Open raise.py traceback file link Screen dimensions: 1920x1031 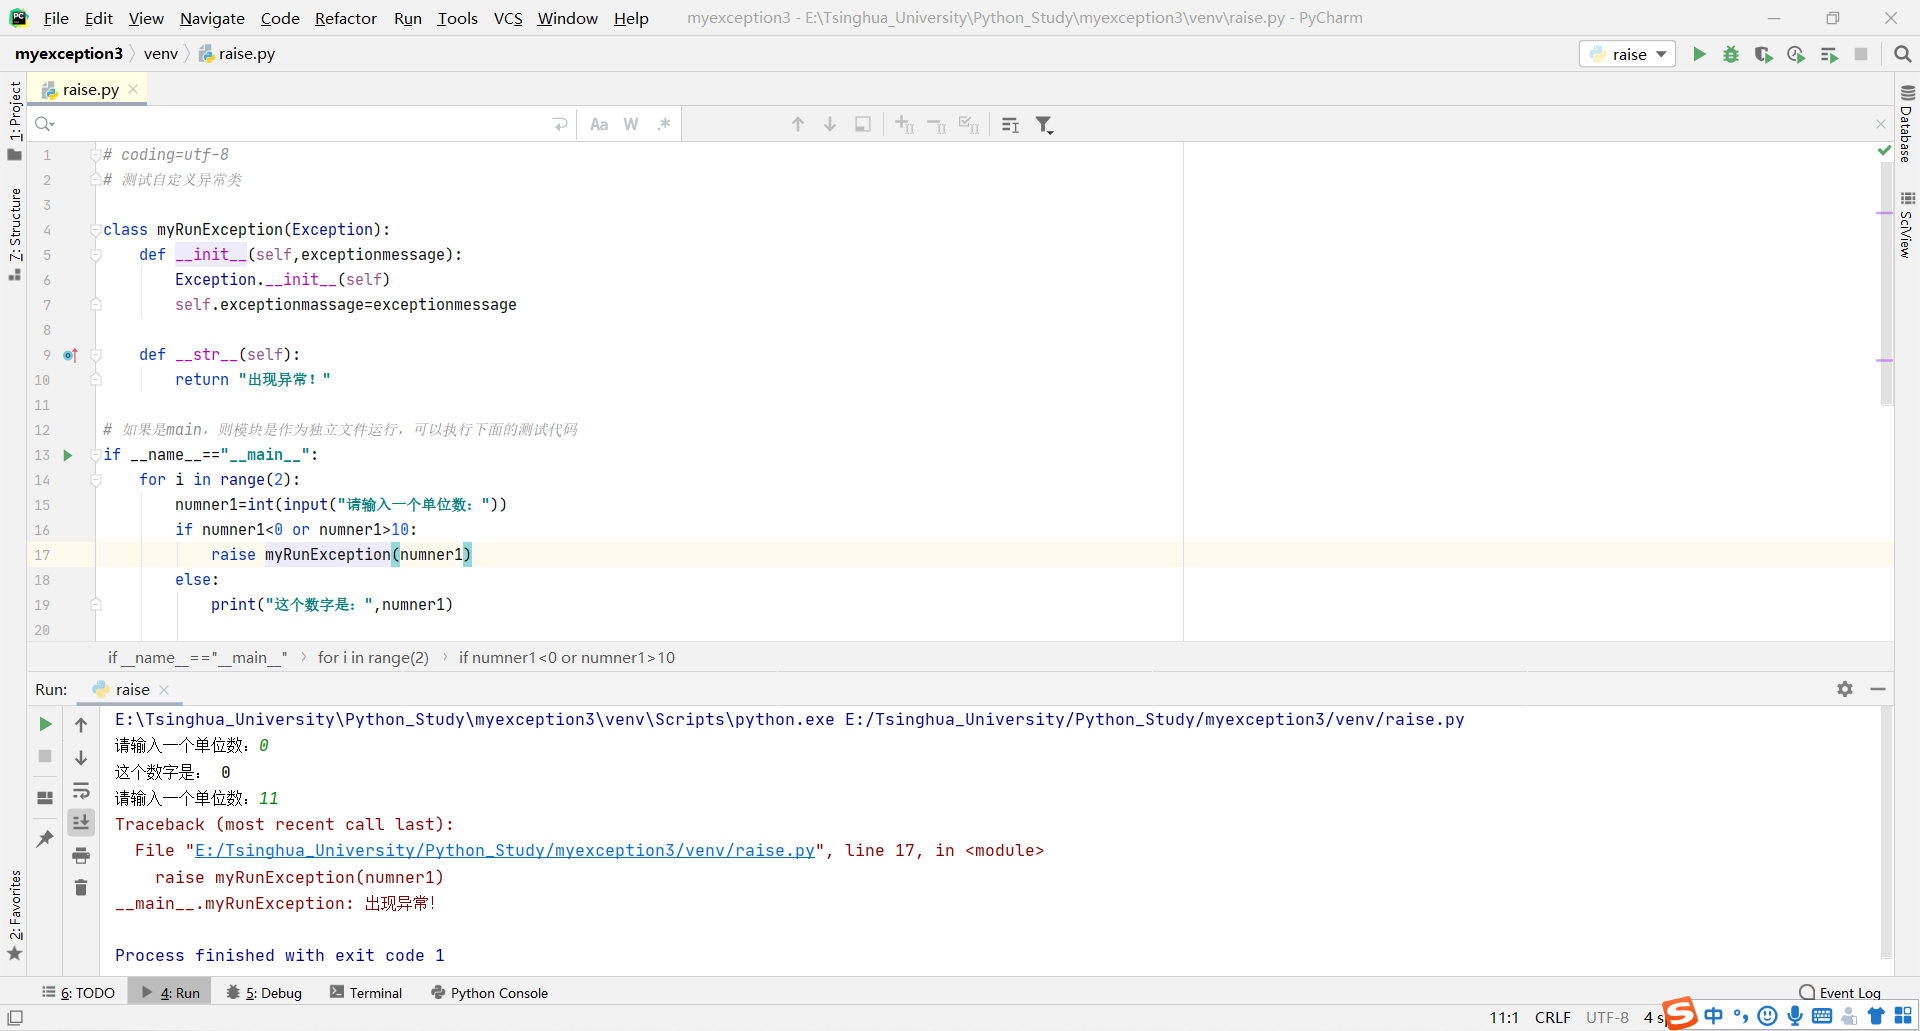point(505,851)
